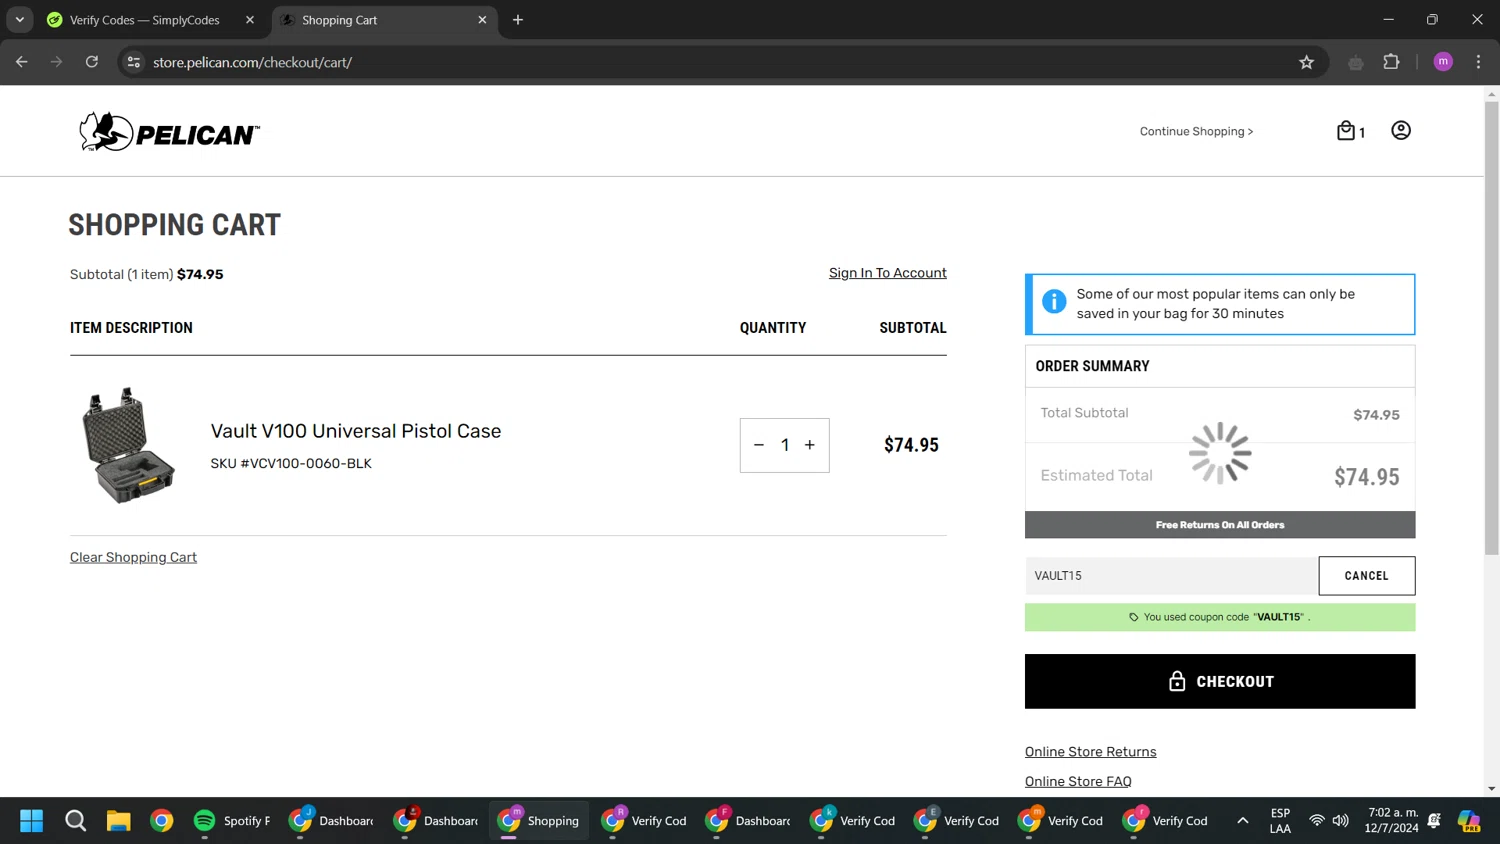
Task: Open the colorful Copilot icon in the taskbar
Action: [1469, 821]
